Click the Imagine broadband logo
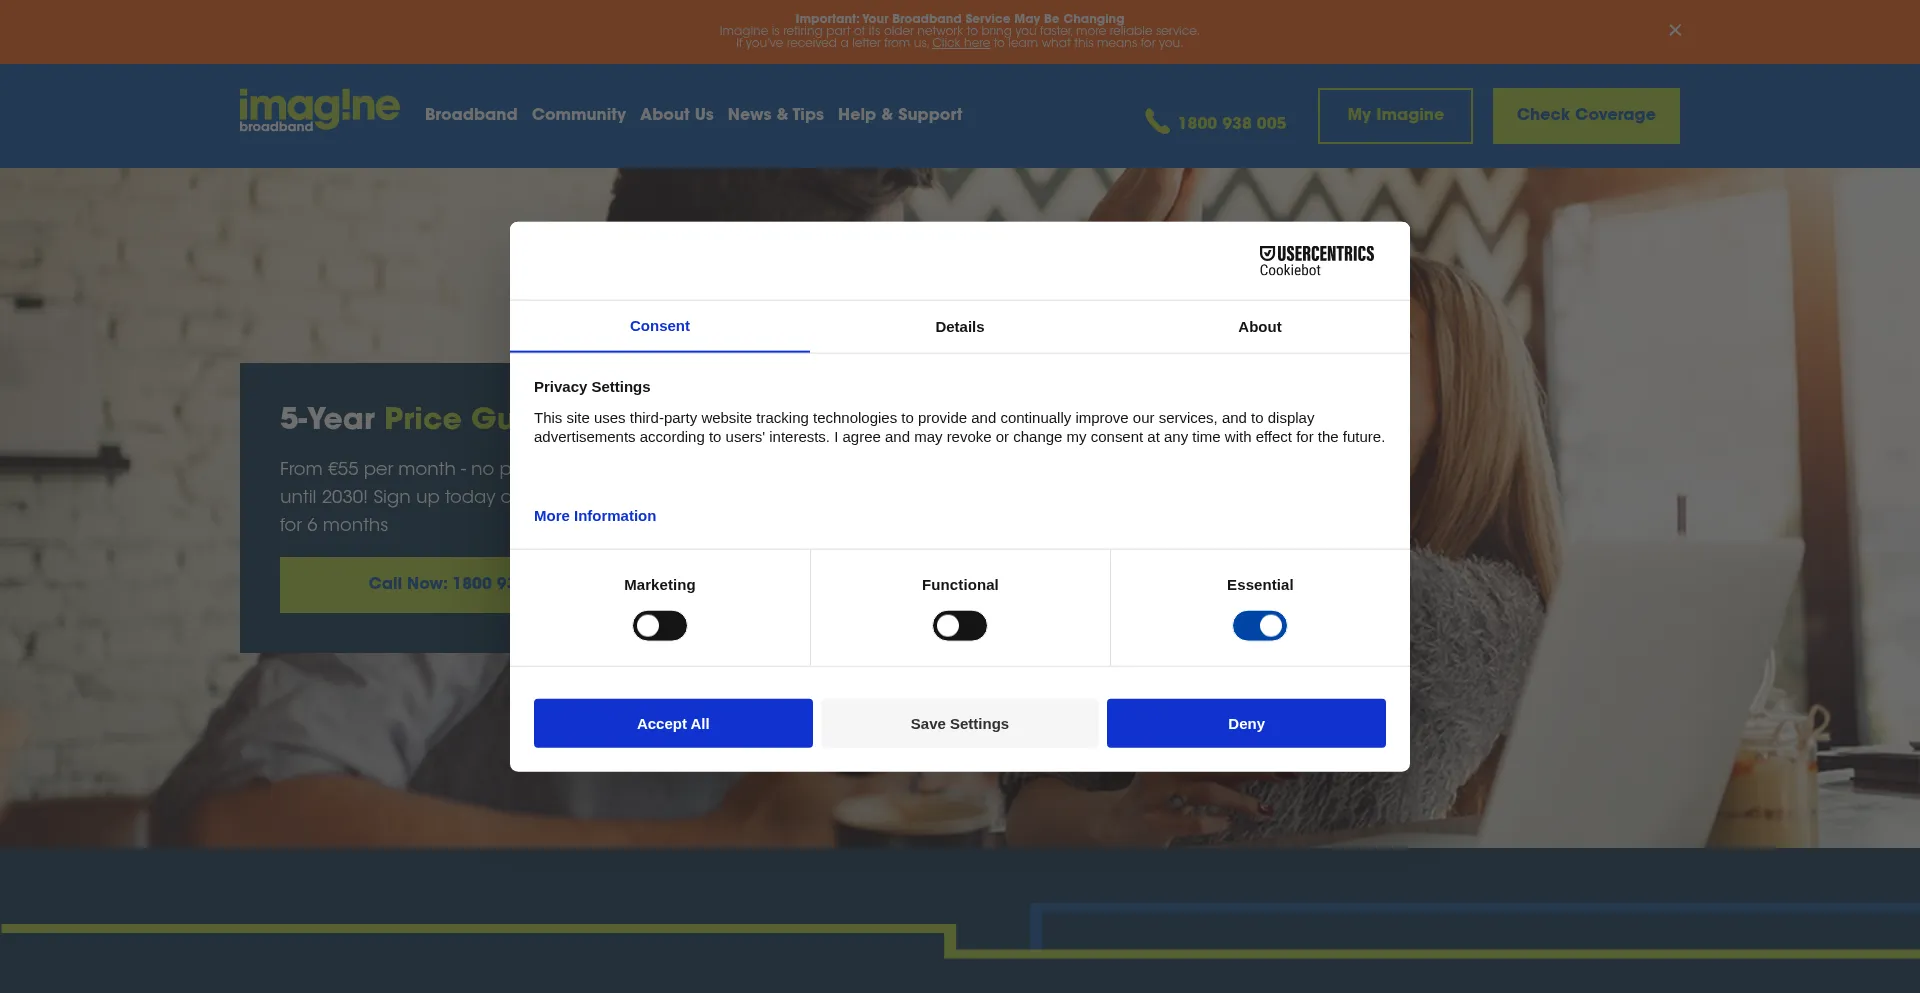The image size is (1920, 993). tap(319, 110)
